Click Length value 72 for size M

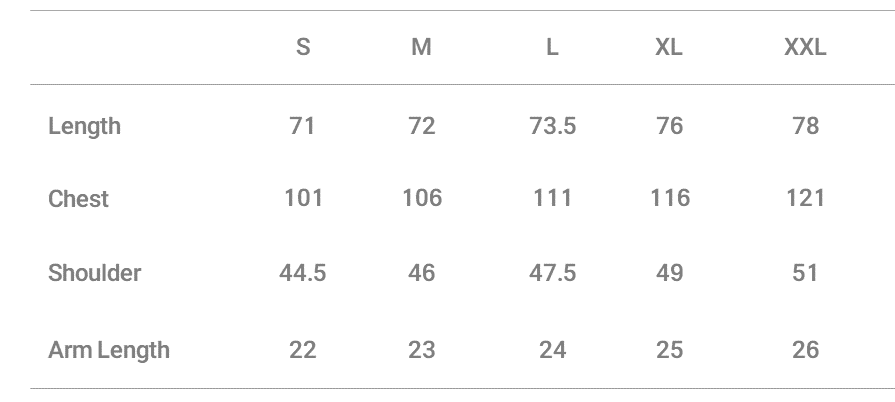(422, 126)
